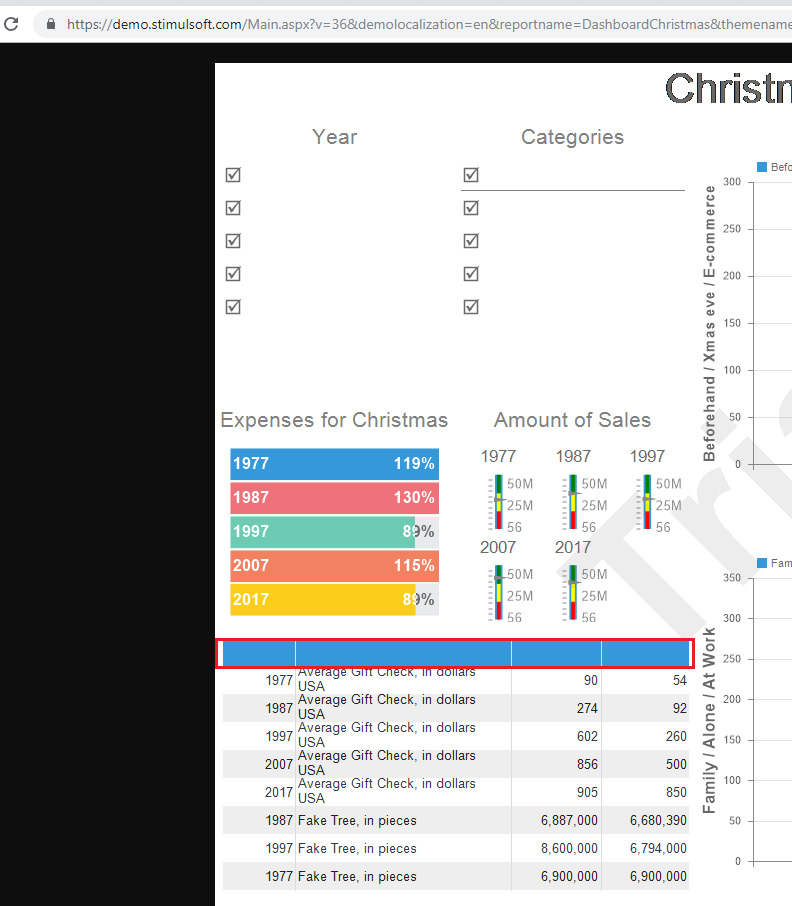Toggle the fourth checkbox under Categories
The image size is (792, 906).
(471, 273)
